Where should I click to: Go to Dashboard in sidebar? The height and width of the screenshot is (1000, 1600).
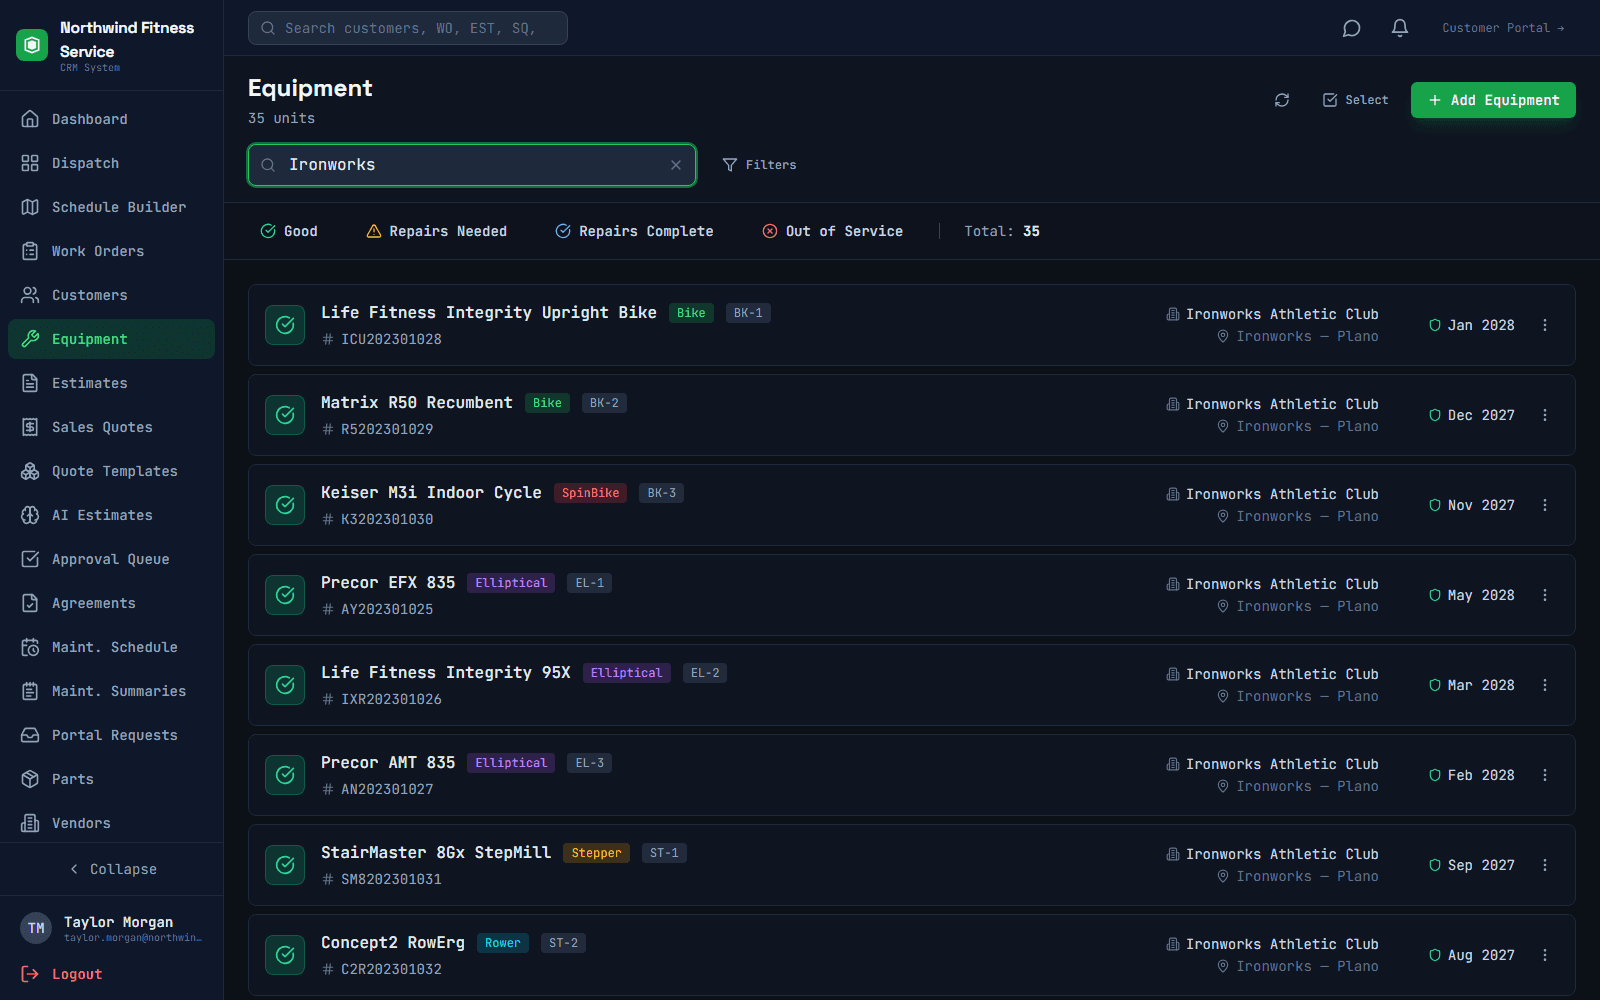click(111, 119)
